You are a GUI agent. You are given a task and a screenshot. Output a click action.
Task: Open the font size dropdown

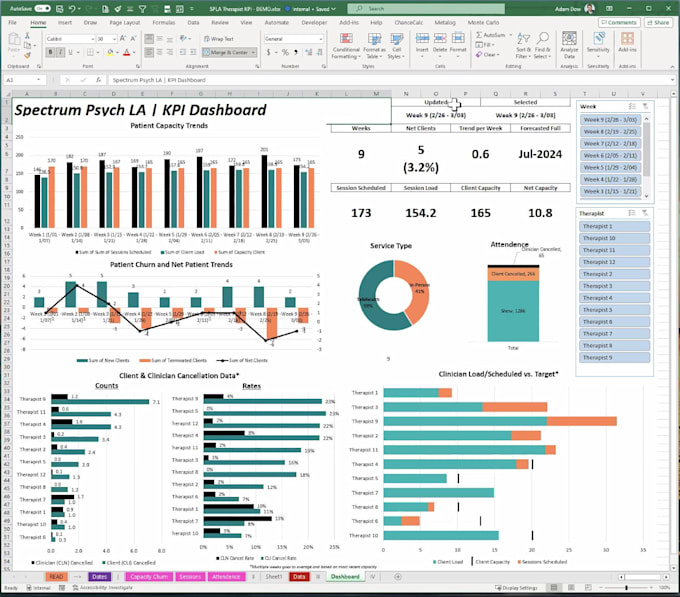coord(114,39)
